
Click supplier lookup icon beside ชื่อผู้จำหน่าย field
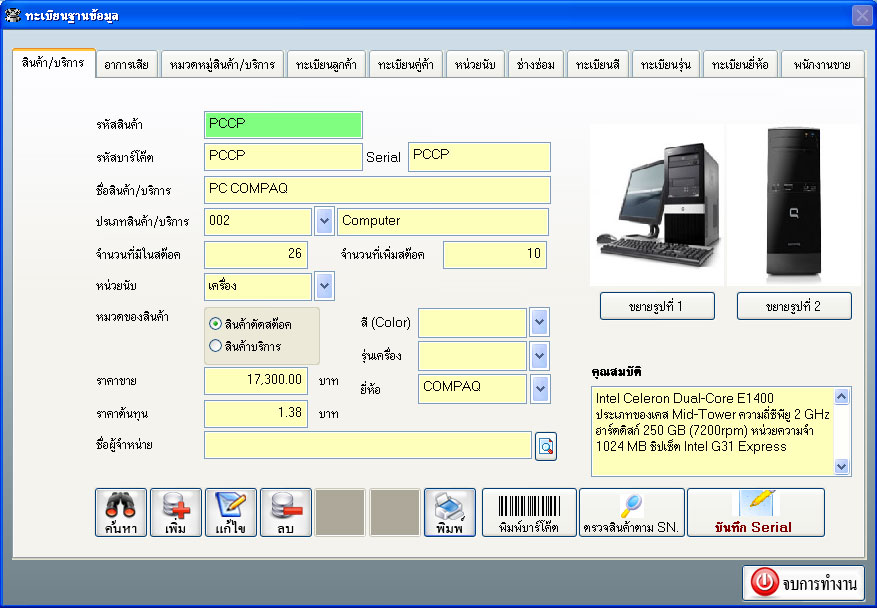pyautogui.click(x=546, y=446)
